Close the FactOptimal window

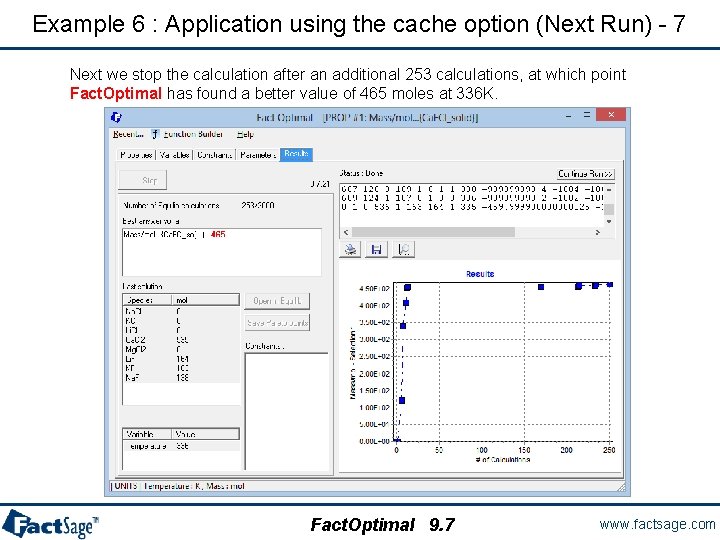[611, 115]
